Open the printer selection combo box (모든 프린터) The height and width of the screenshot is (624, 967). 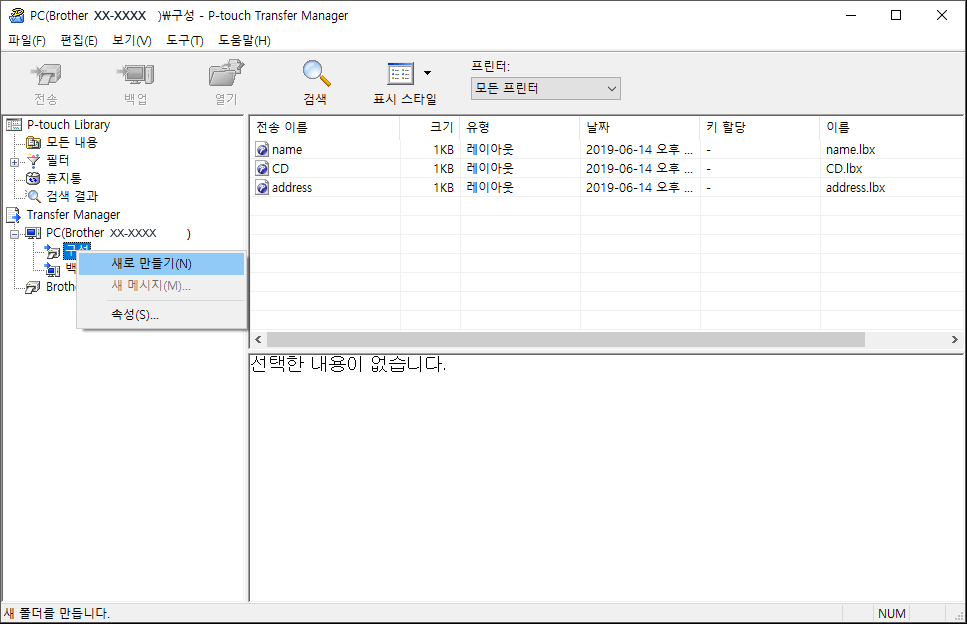(545, 88)
